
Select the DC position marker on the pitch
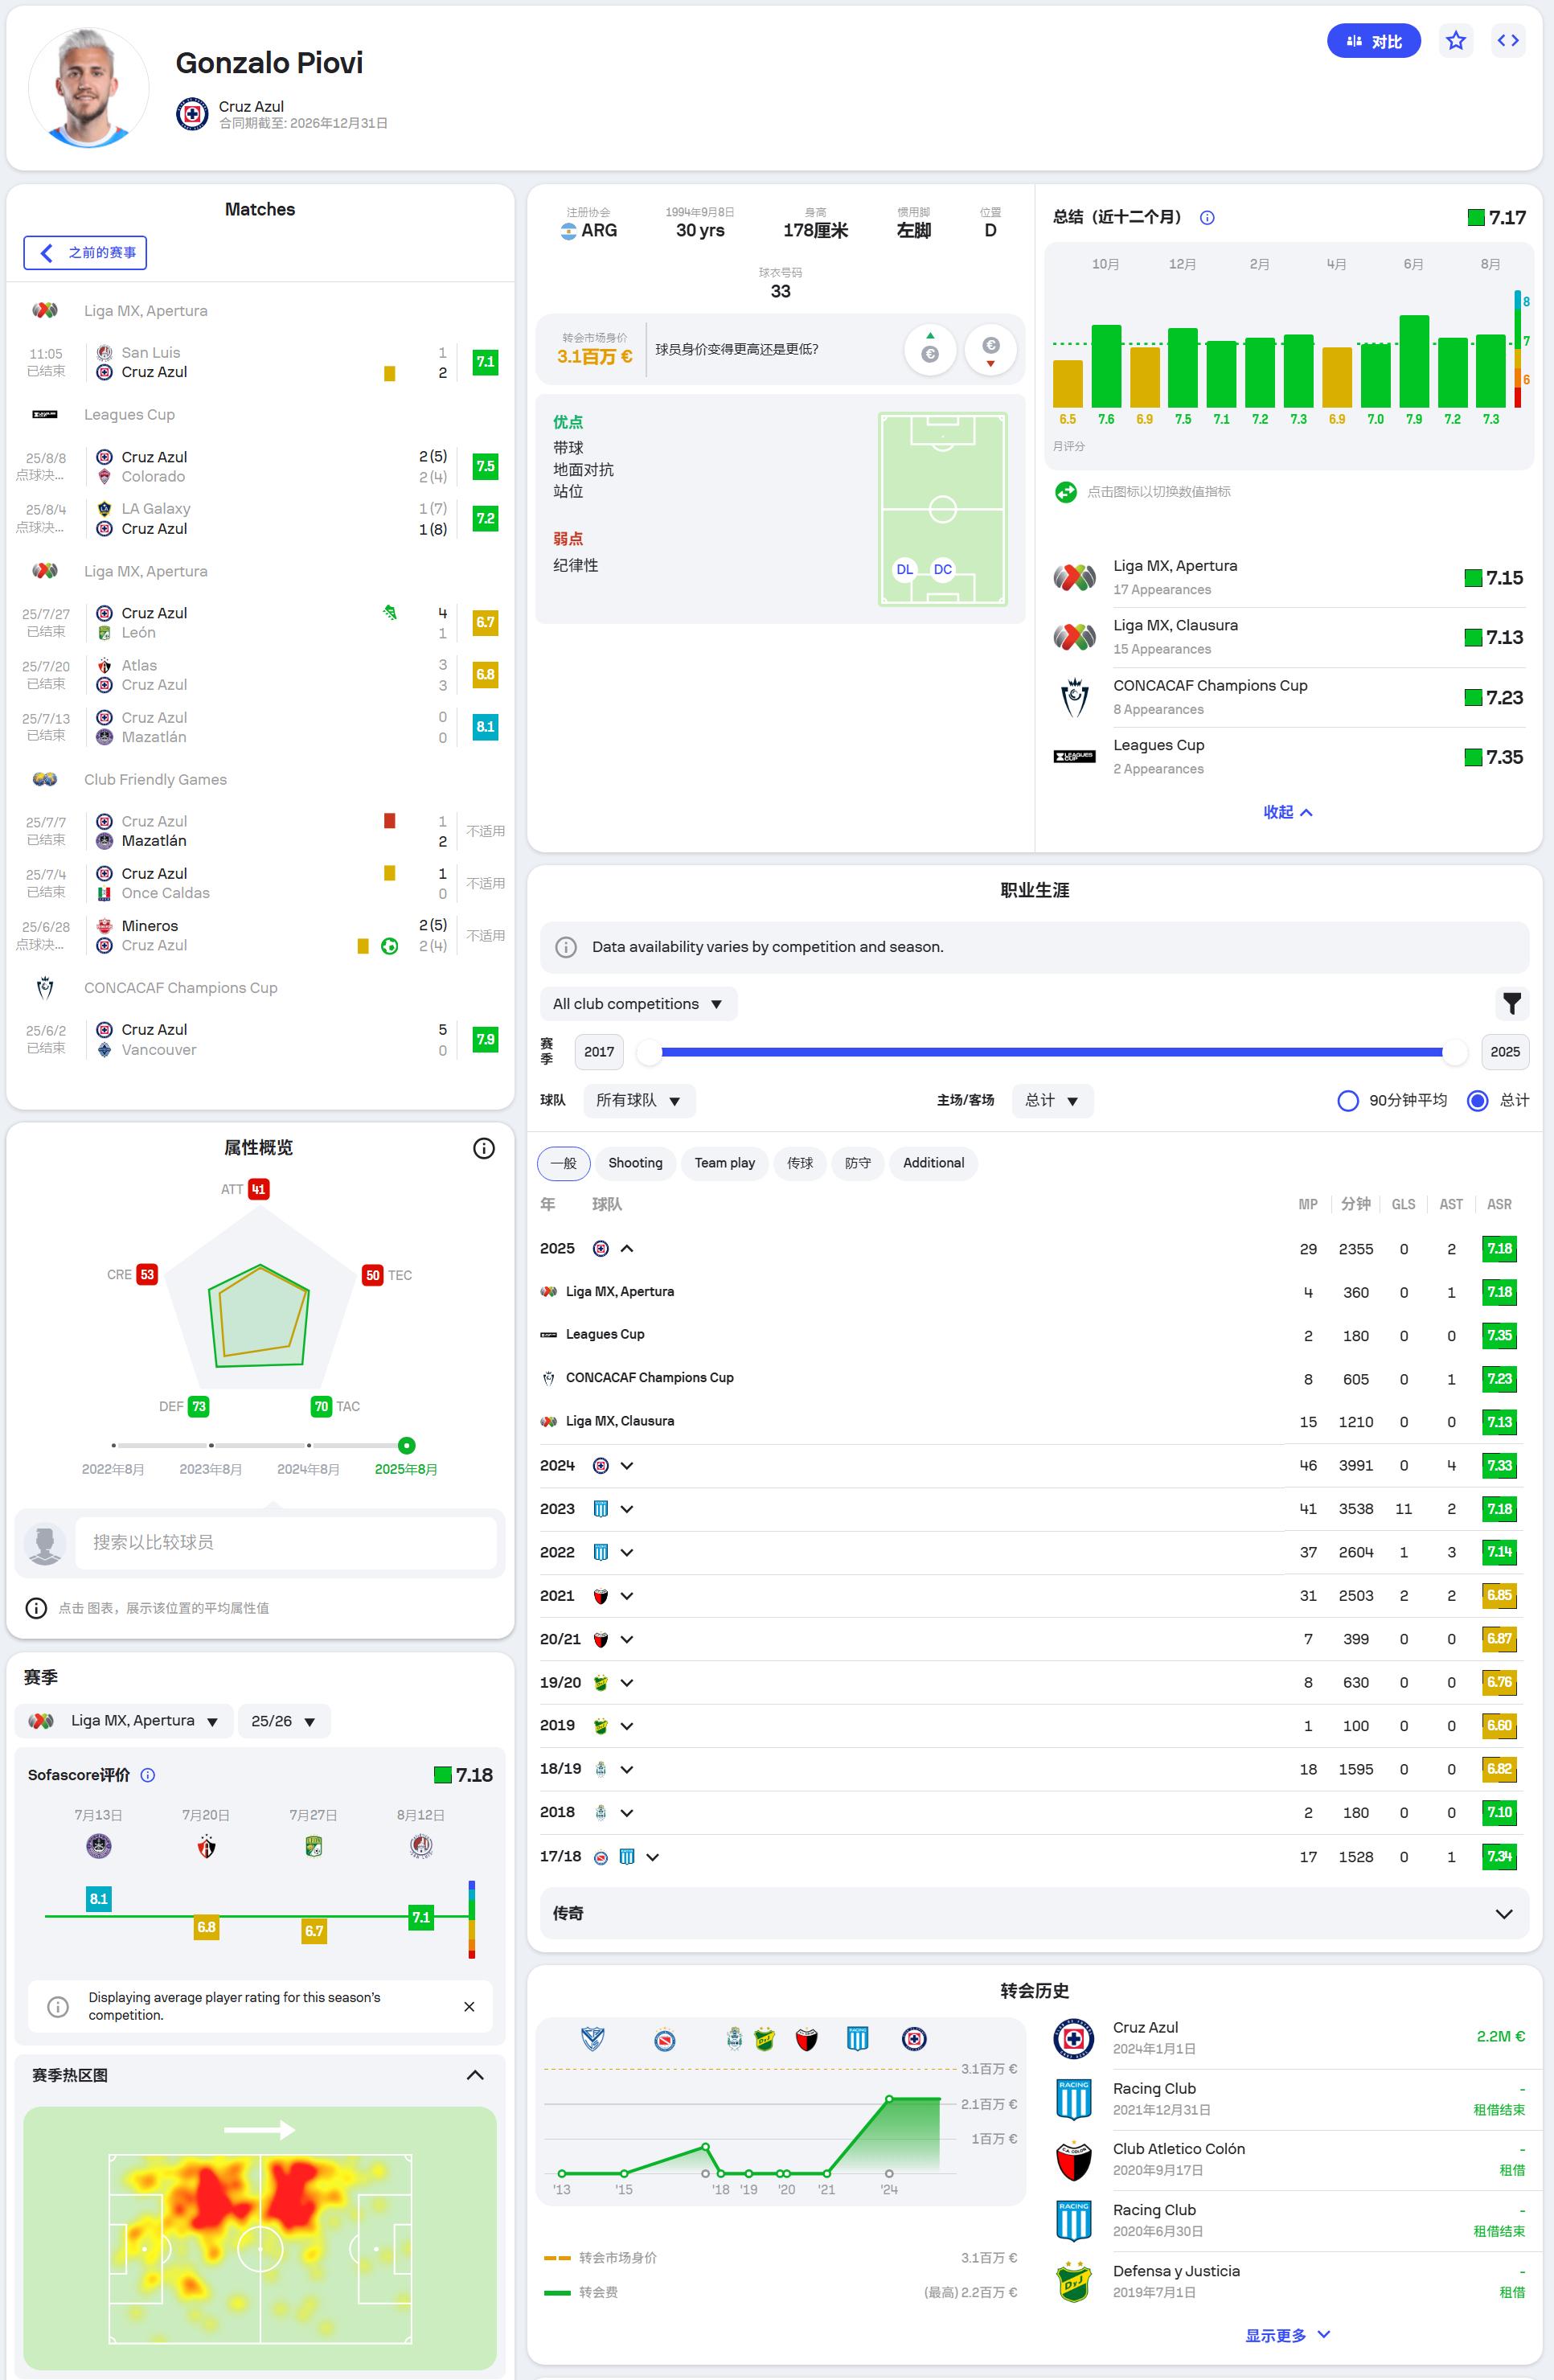(943, 570)
